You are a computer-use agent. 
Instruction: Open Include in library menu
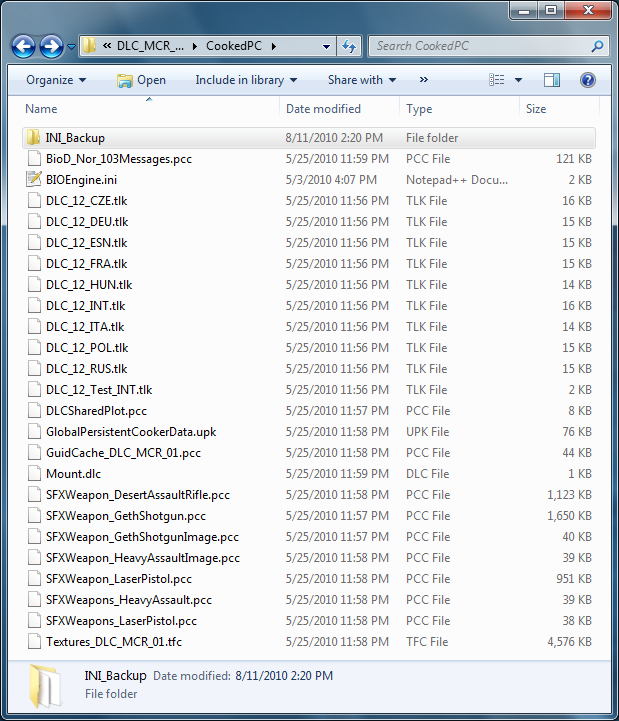(x=246, y=80)
